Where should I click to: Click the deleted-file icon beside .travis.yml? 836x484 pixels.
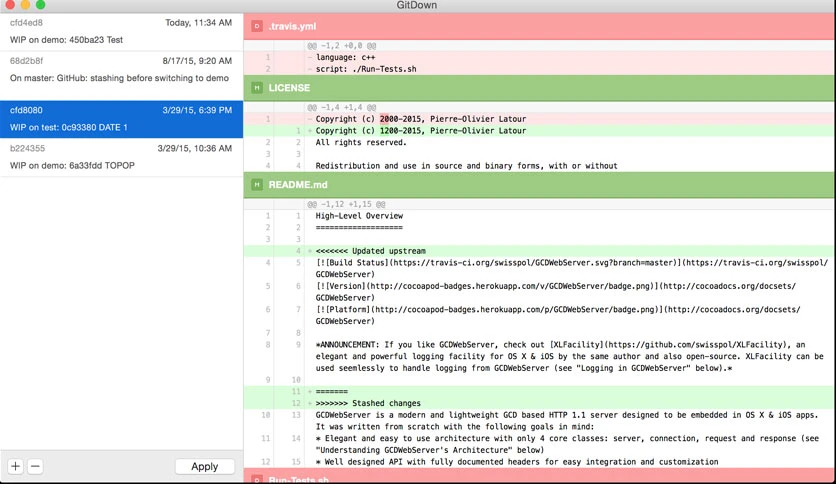tap(257, 26)
